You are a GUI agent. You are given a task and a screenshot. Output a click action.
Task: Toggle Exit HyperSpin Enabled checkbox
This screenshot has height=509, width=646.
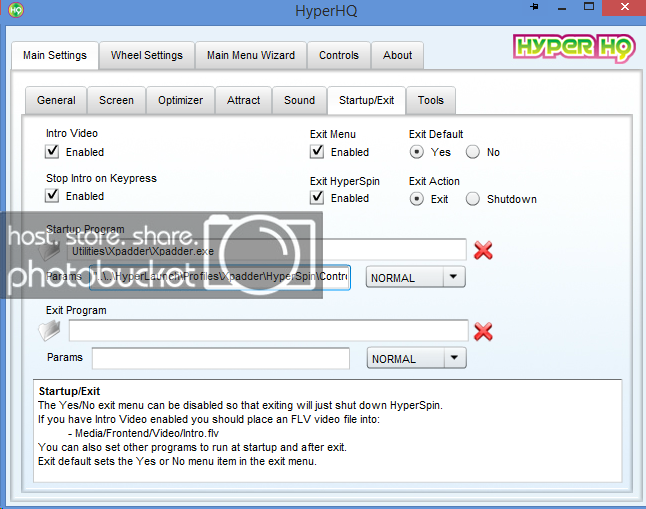[317, 197]
